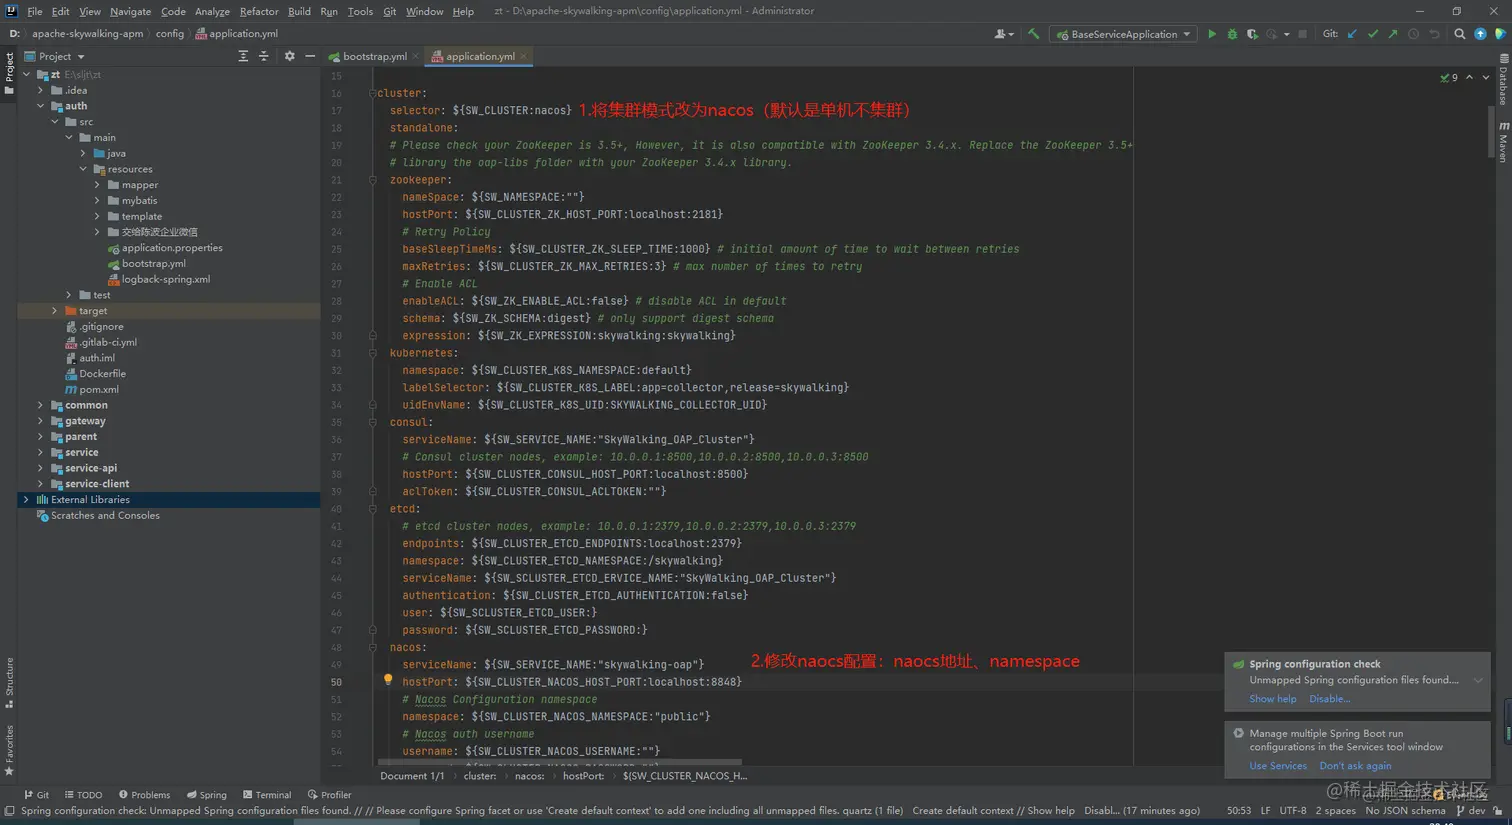Click Use Services link
This screenshot has width=1512, height=825.
click(x=1278, y=766)
